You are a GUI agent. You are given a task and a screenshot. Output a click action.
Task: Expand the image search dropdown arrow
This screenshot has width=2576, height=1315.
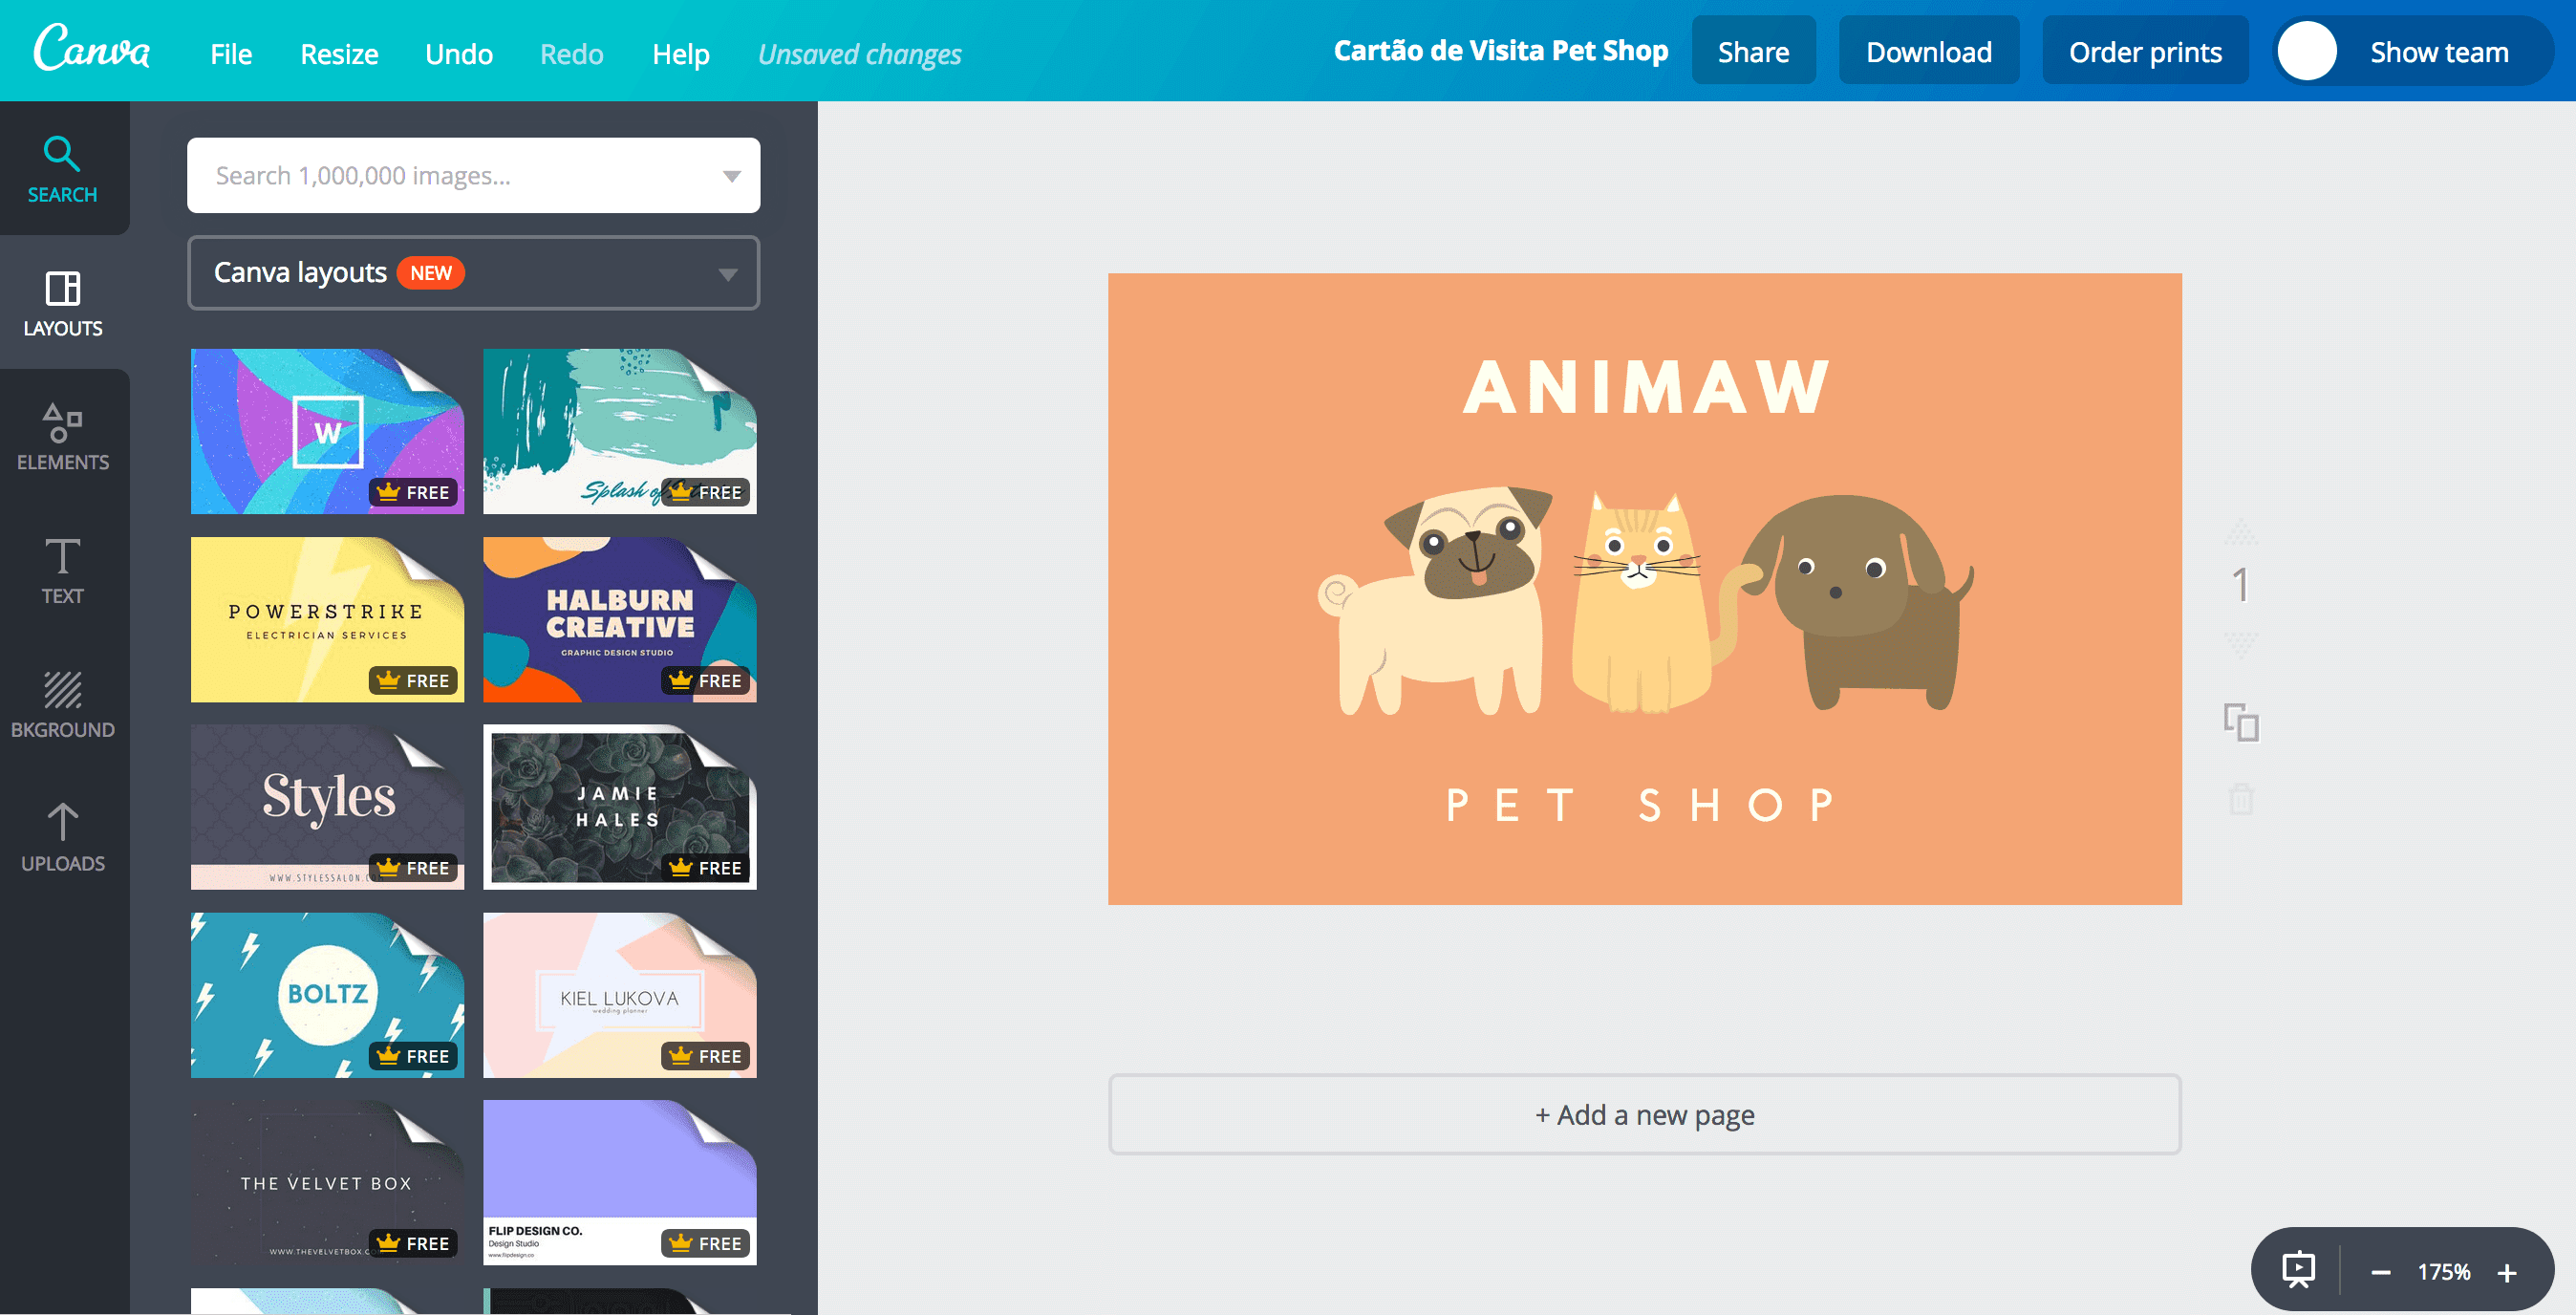point(731,176)
